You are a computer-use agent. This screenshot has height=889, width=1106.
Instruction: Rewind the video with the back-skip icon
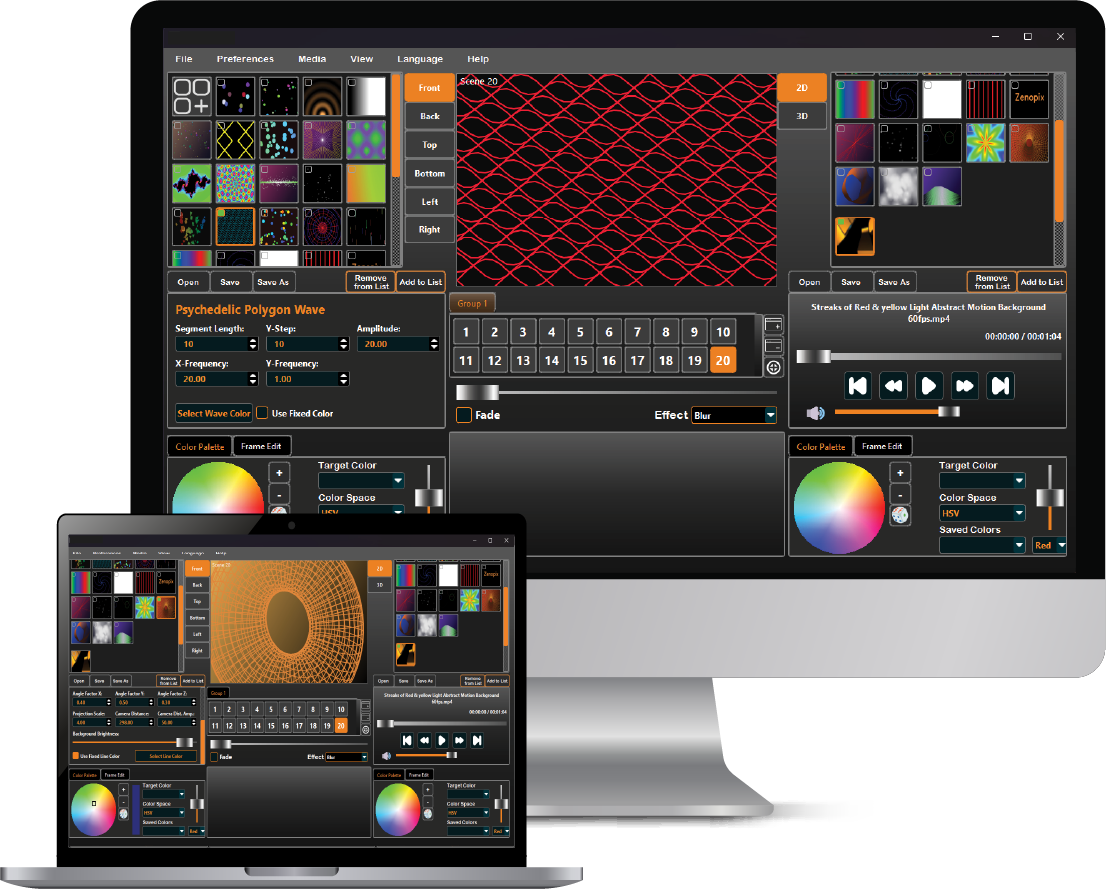(x=857, y=385)
